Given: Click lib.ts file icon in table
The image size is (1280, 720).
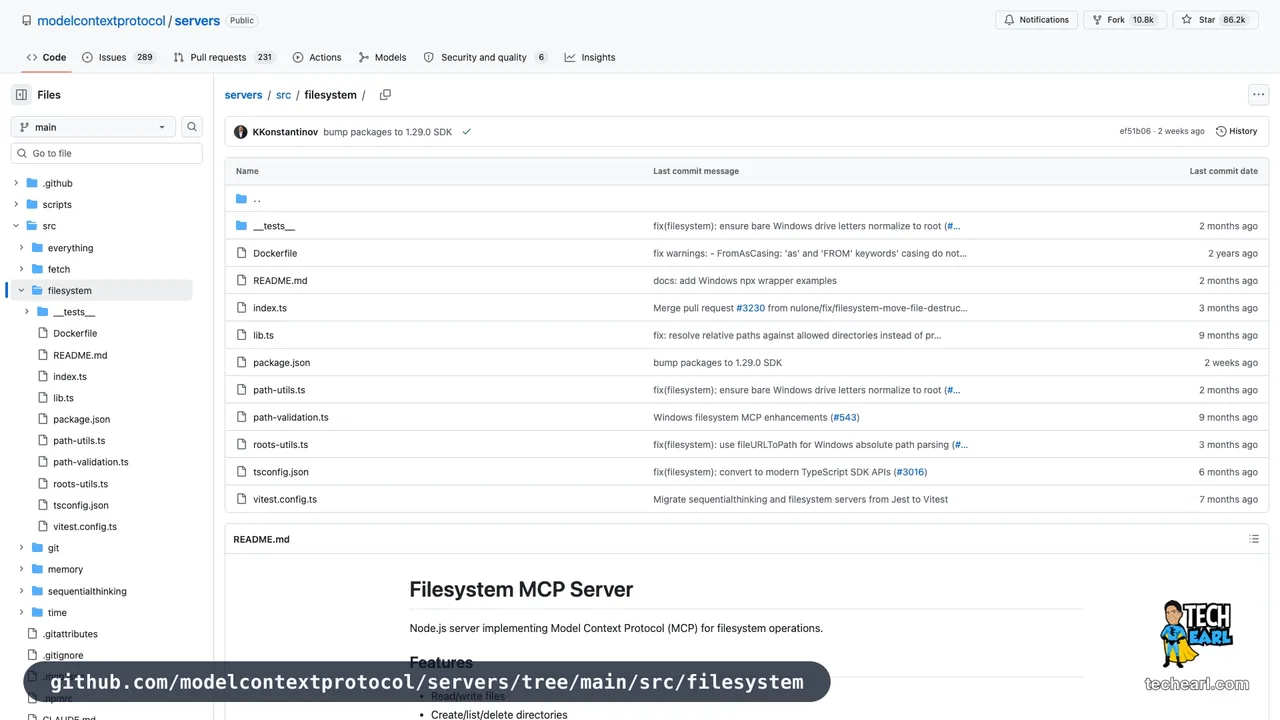Looking at the screenshot, I should 241,335.
